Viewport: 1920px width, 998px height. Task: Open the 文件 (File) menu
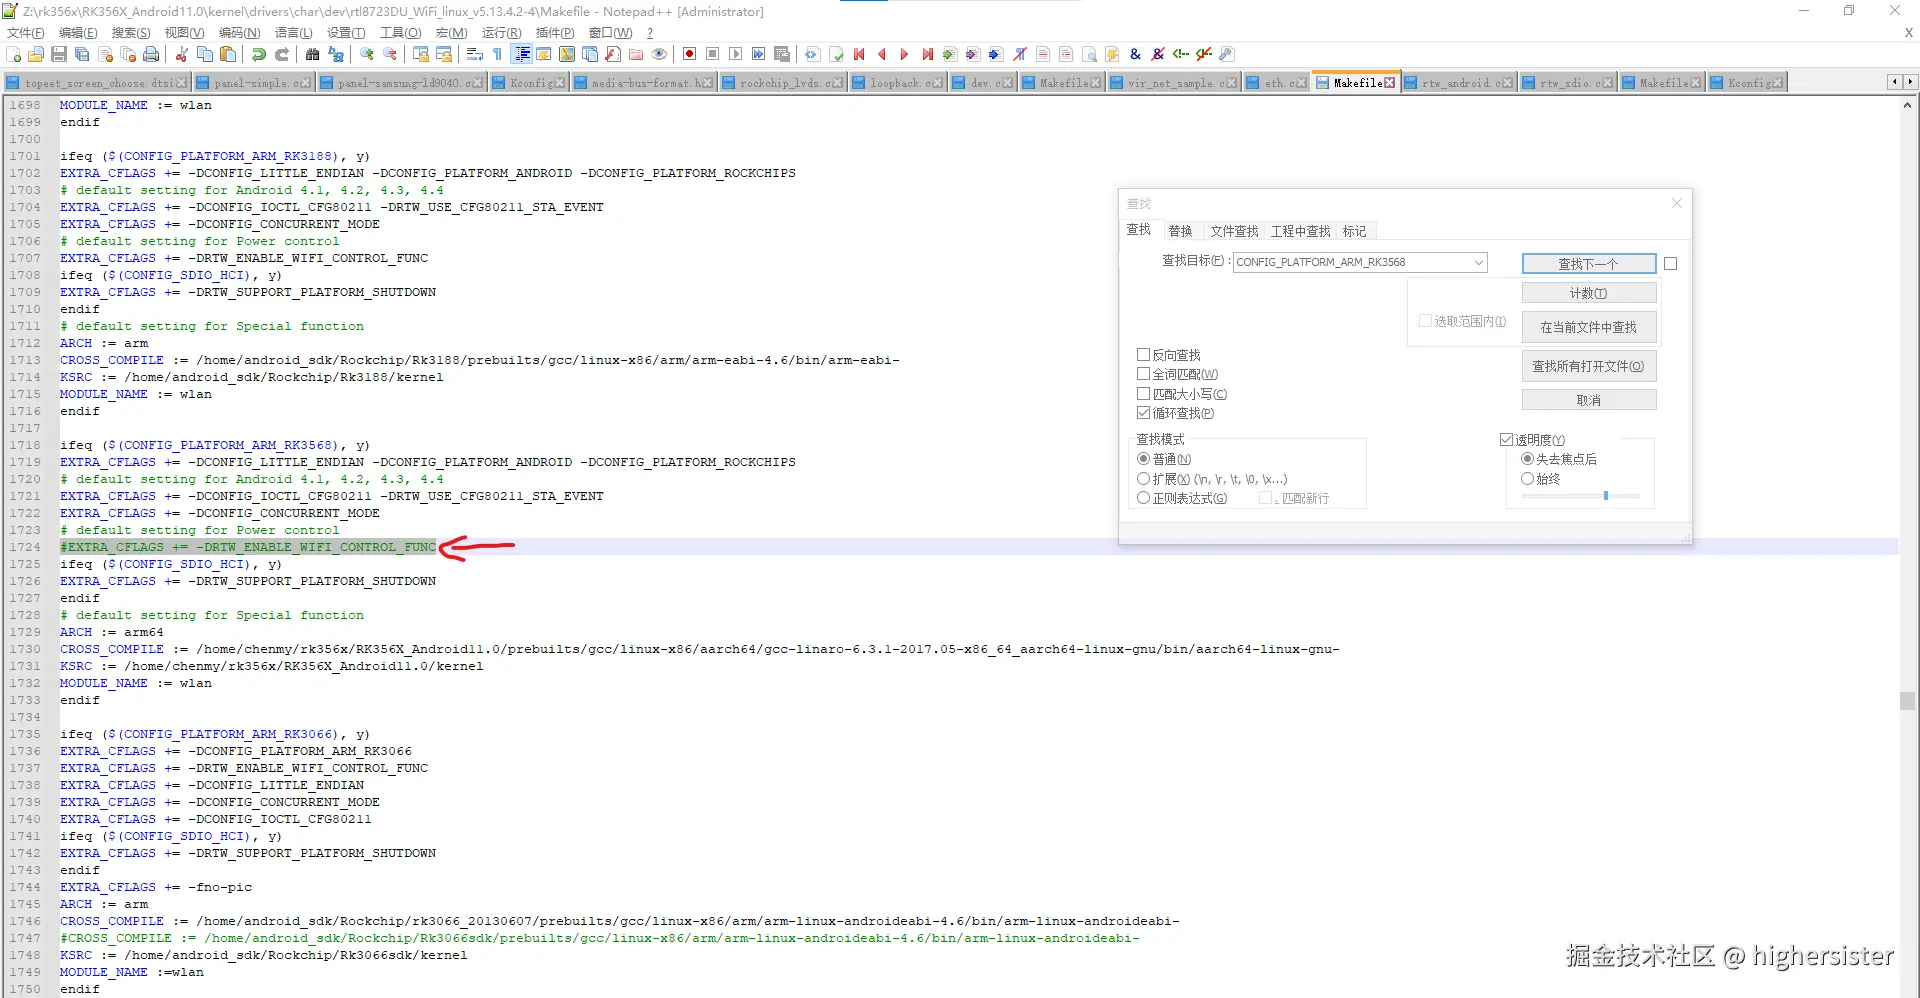(25, 33)
